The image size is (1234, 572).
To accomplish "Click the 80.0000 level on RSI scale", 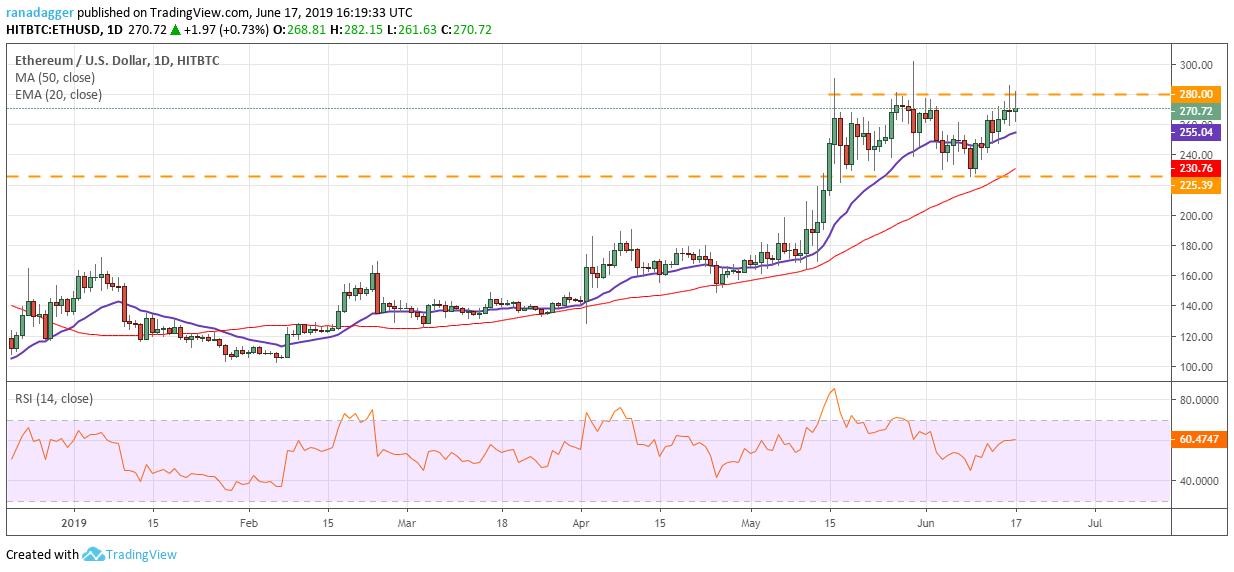I will point(1198,400).
